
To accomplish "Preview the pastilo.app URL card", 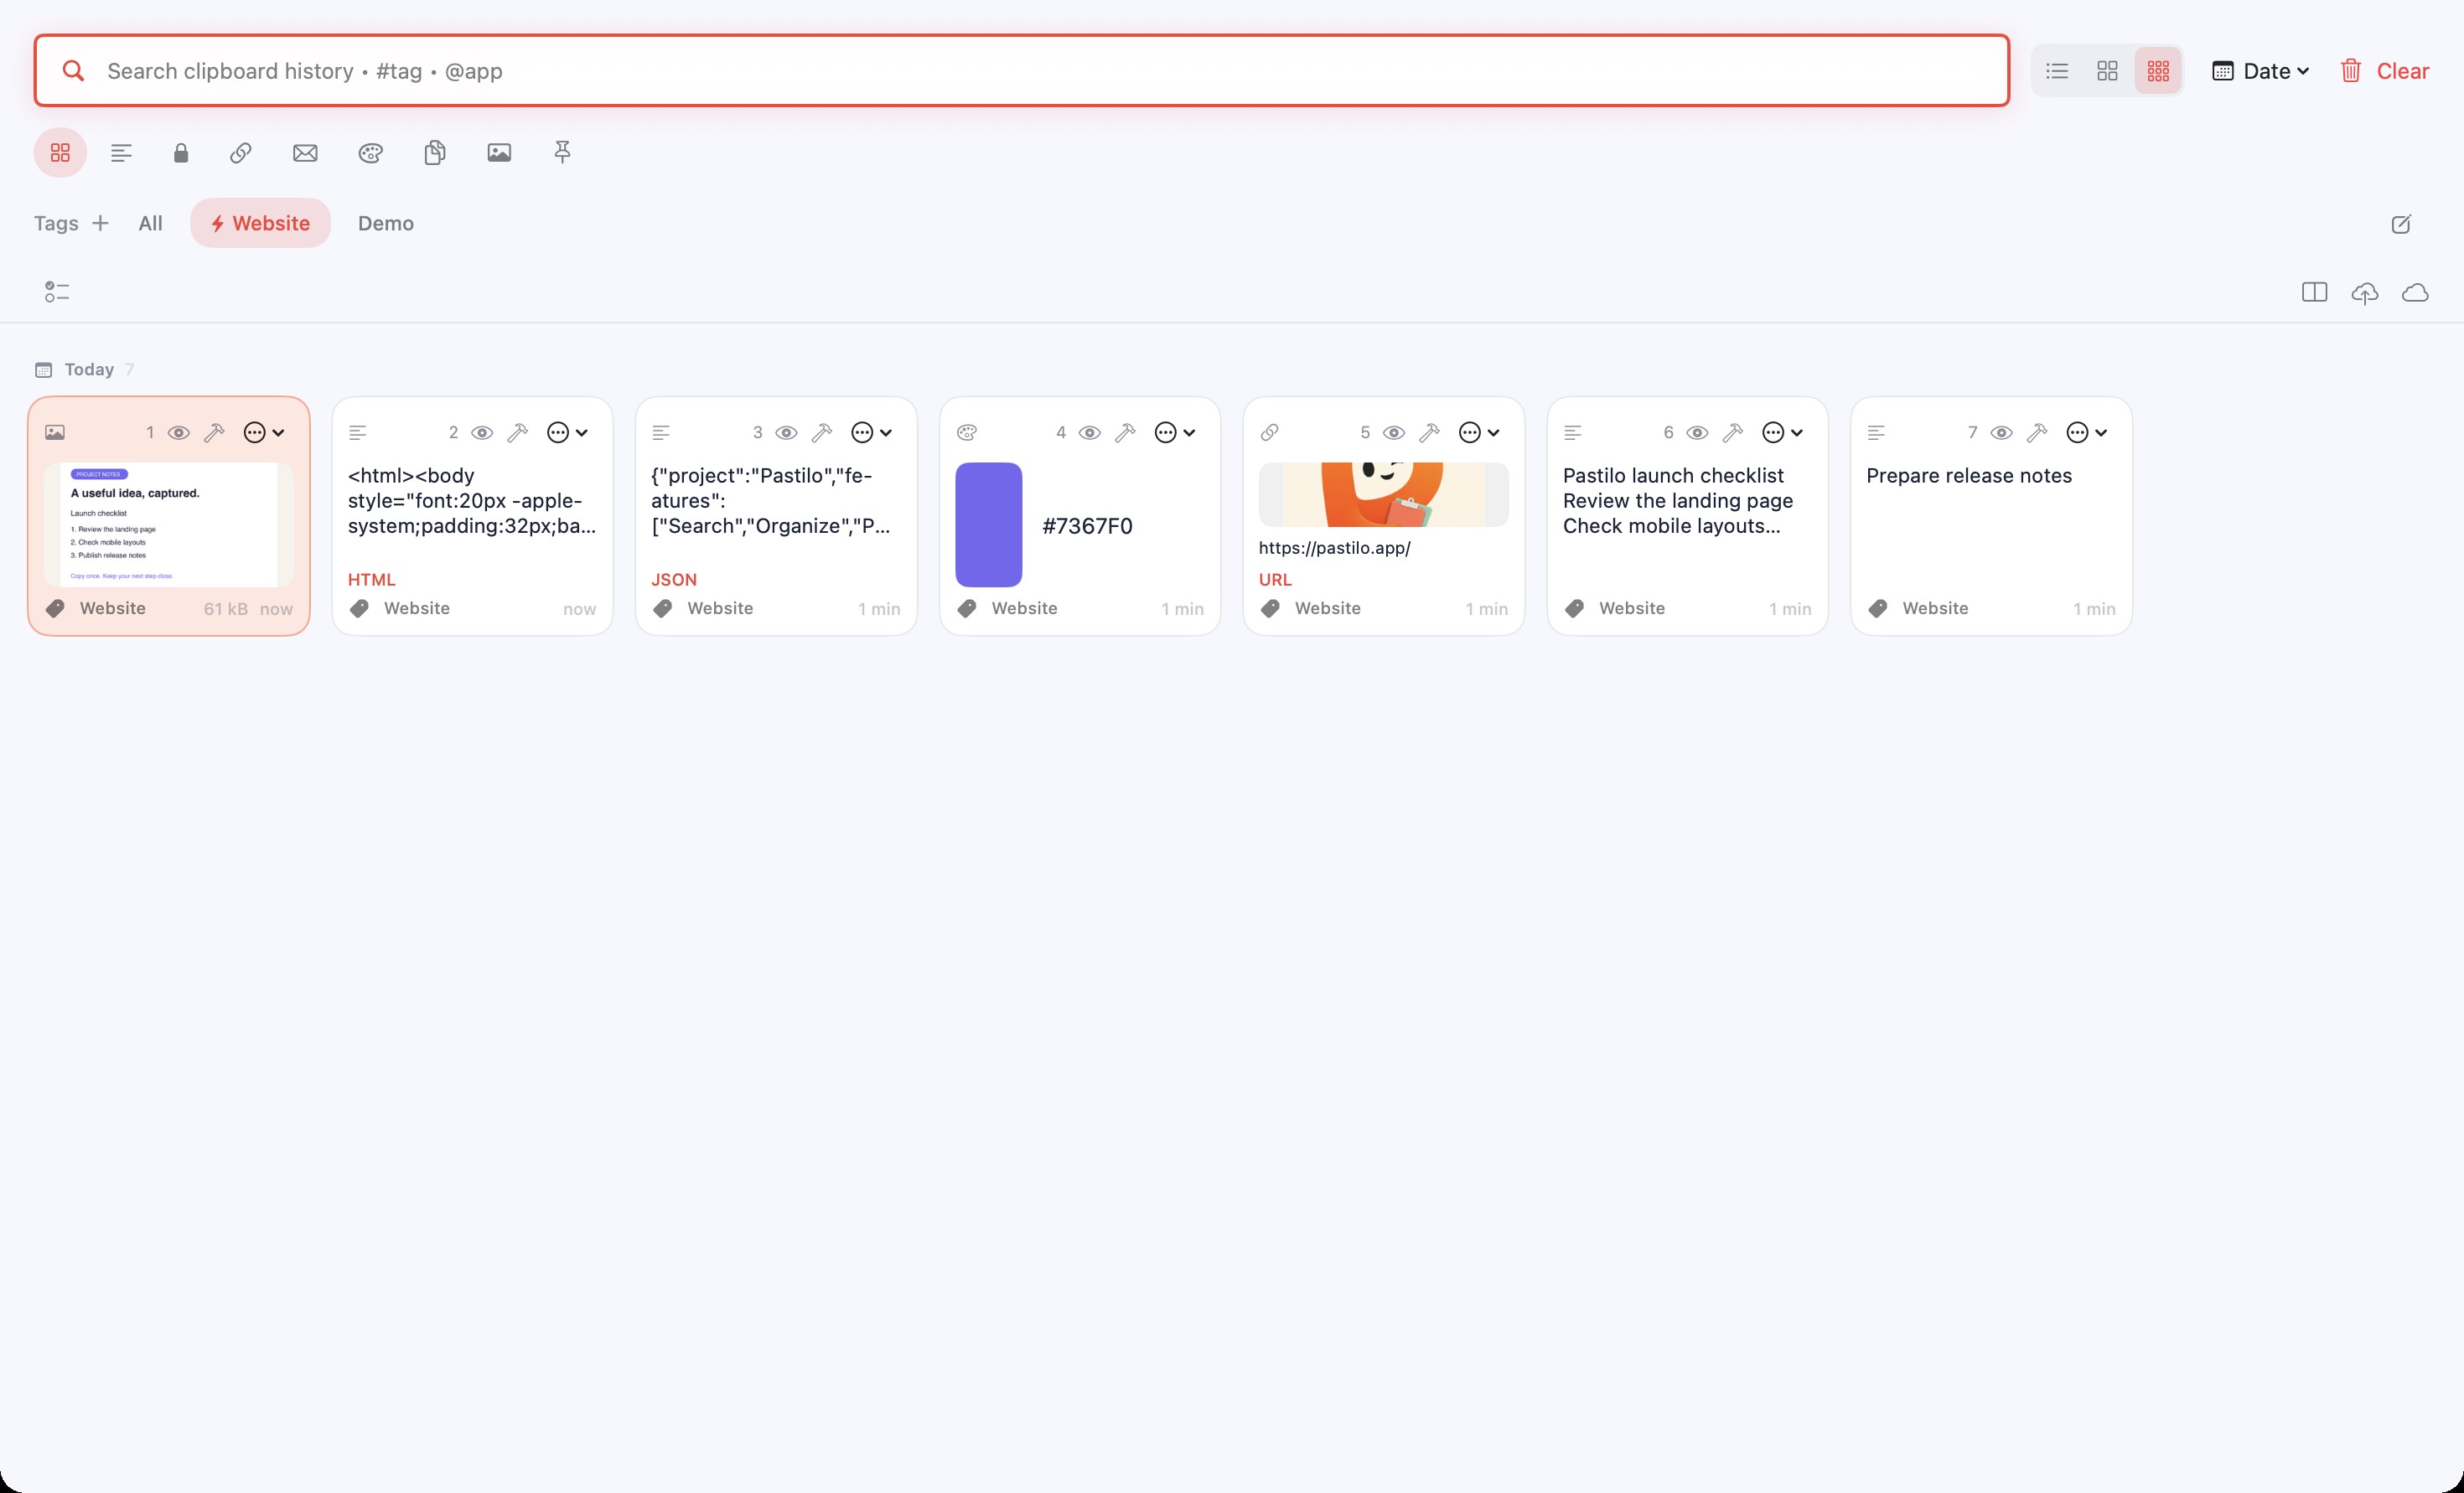I will [x=1394, y=433].
